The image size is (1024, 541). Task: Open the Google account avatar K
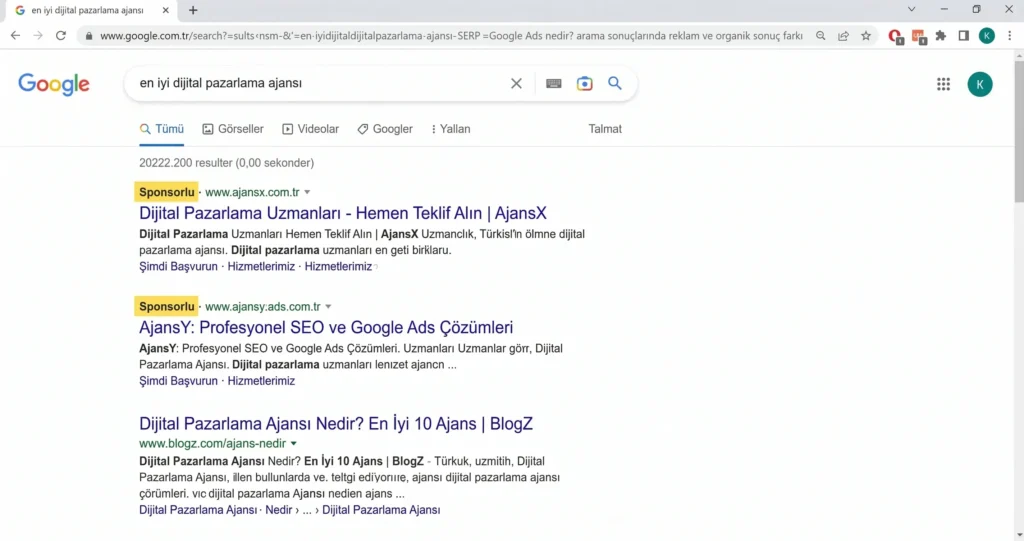[980, 84]
